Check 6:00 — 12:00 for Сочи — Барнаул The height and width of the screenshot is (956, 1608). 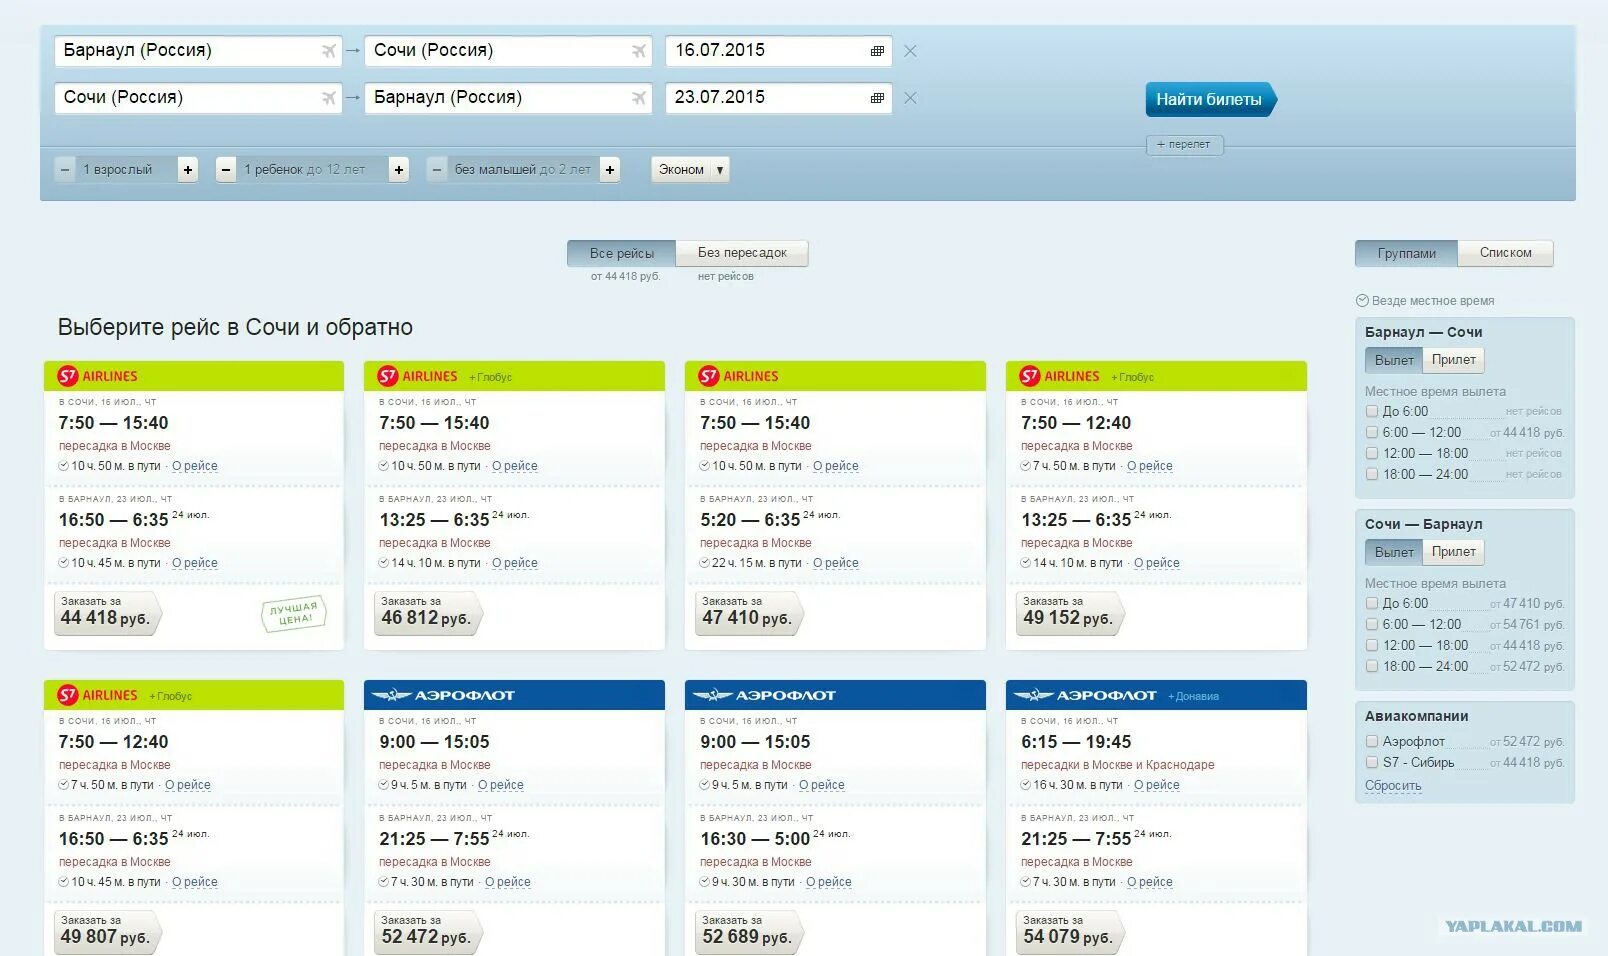pyautogui.click(x=1372, y=624)
